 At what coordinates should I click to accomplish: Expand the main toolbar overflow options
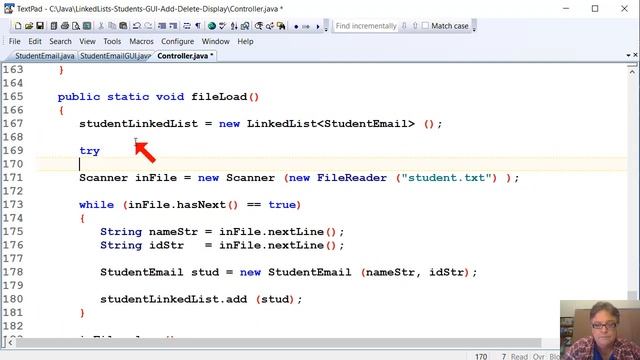(x=326, y=27)
